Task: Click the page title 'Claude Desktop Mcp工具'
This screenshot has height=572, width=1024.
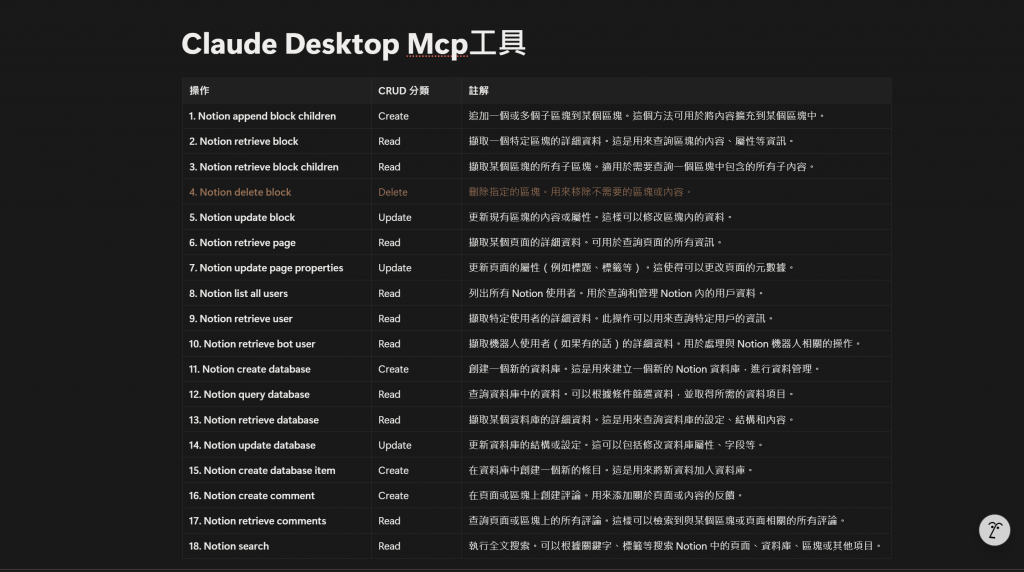Action: coord(353,44)
